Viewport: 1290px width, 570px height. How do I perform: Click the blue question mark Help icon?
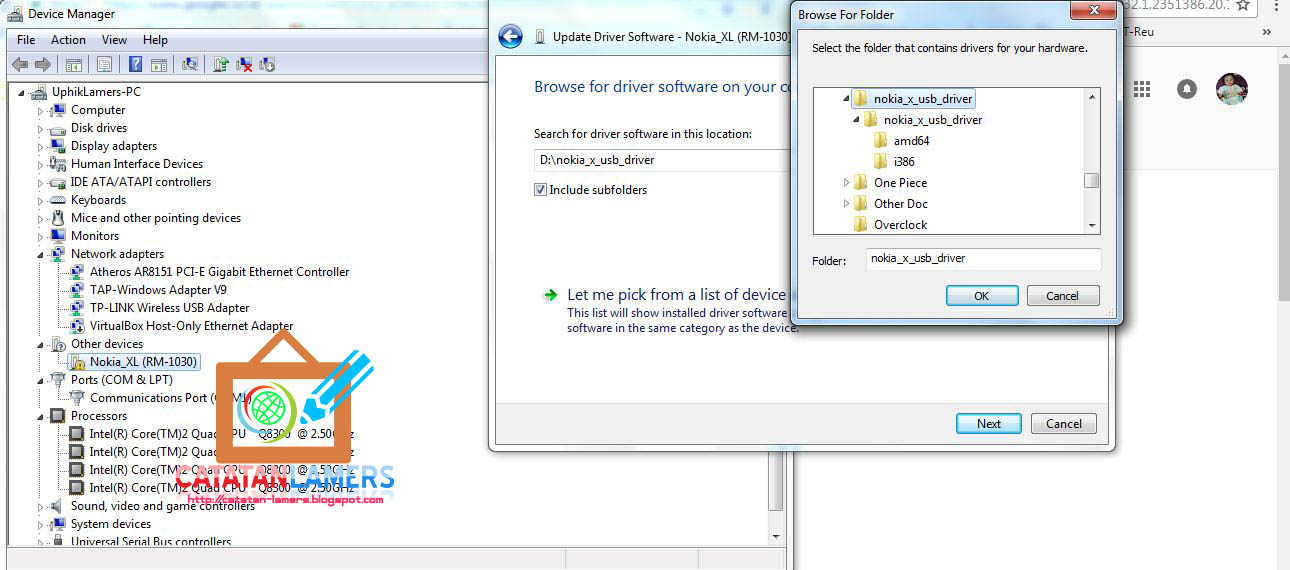click(135, 64)
